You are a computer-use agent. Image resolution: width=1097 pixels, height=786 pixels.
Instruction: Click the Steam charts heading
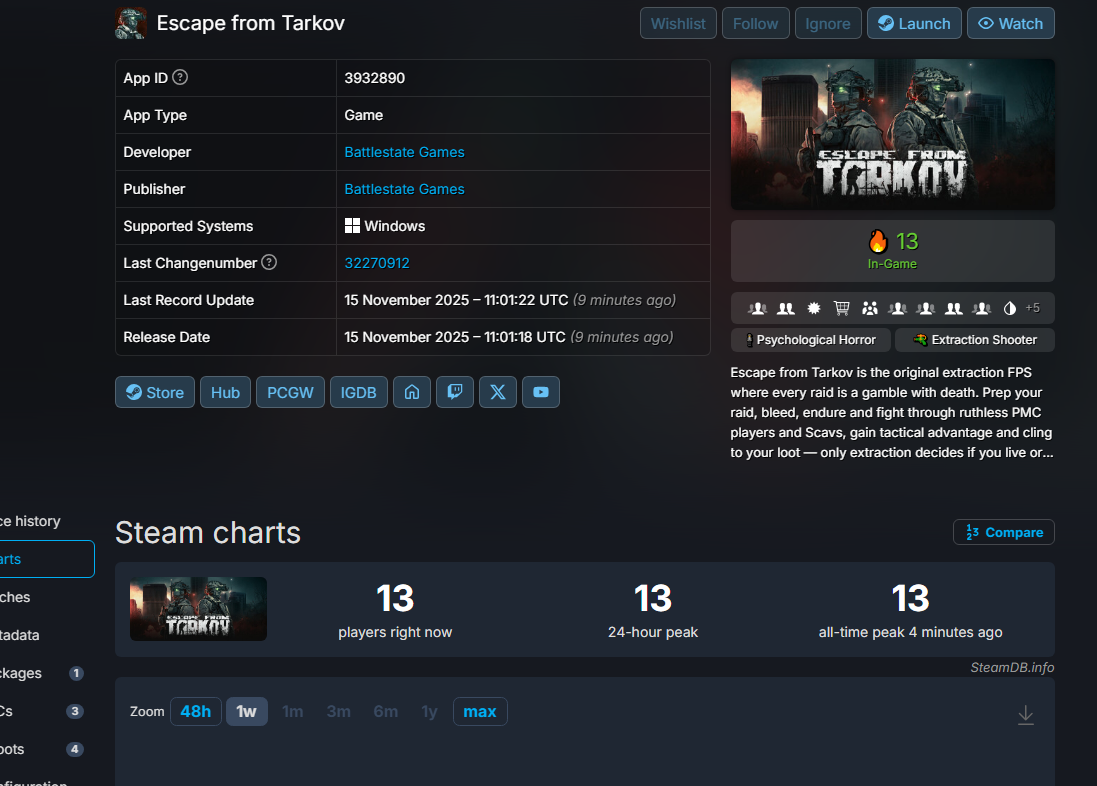pyautogui.click(x=208, y=533)
